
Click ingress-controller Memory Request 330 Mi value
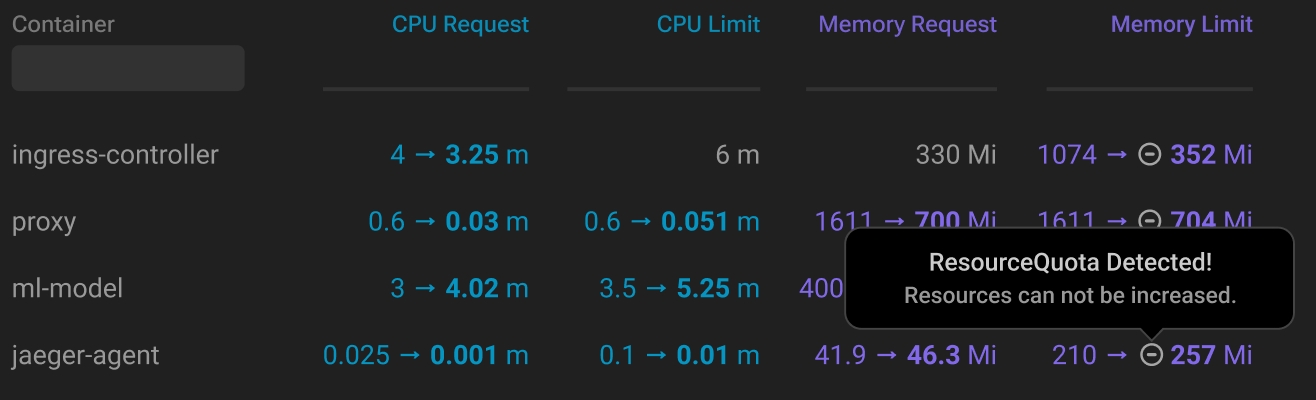[956, 155]
